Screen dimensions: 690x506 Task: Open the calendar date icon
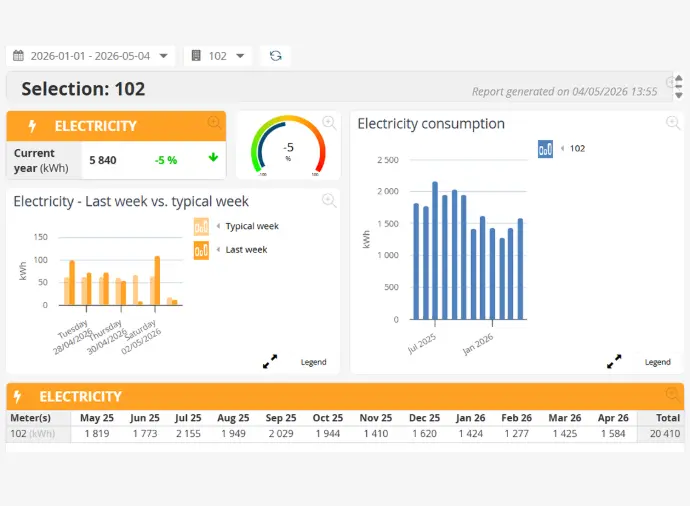click(18, 56)
